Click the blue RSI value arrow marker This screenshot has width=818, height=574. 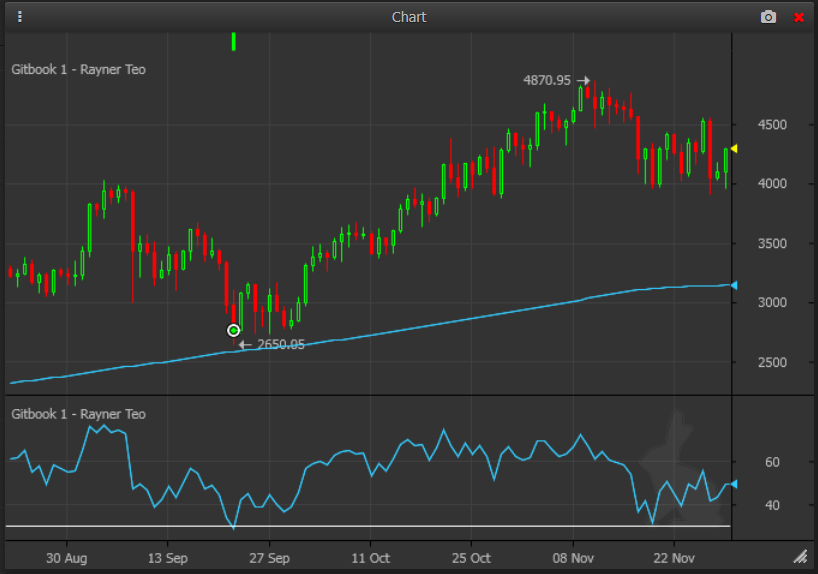tap(733, 484)
